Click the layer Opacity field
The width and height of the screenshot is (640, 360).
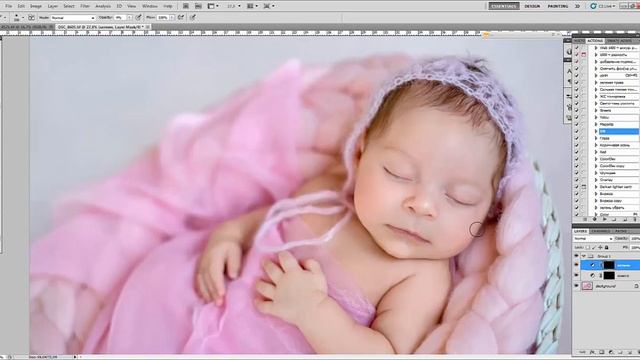(x=635, y=238)
